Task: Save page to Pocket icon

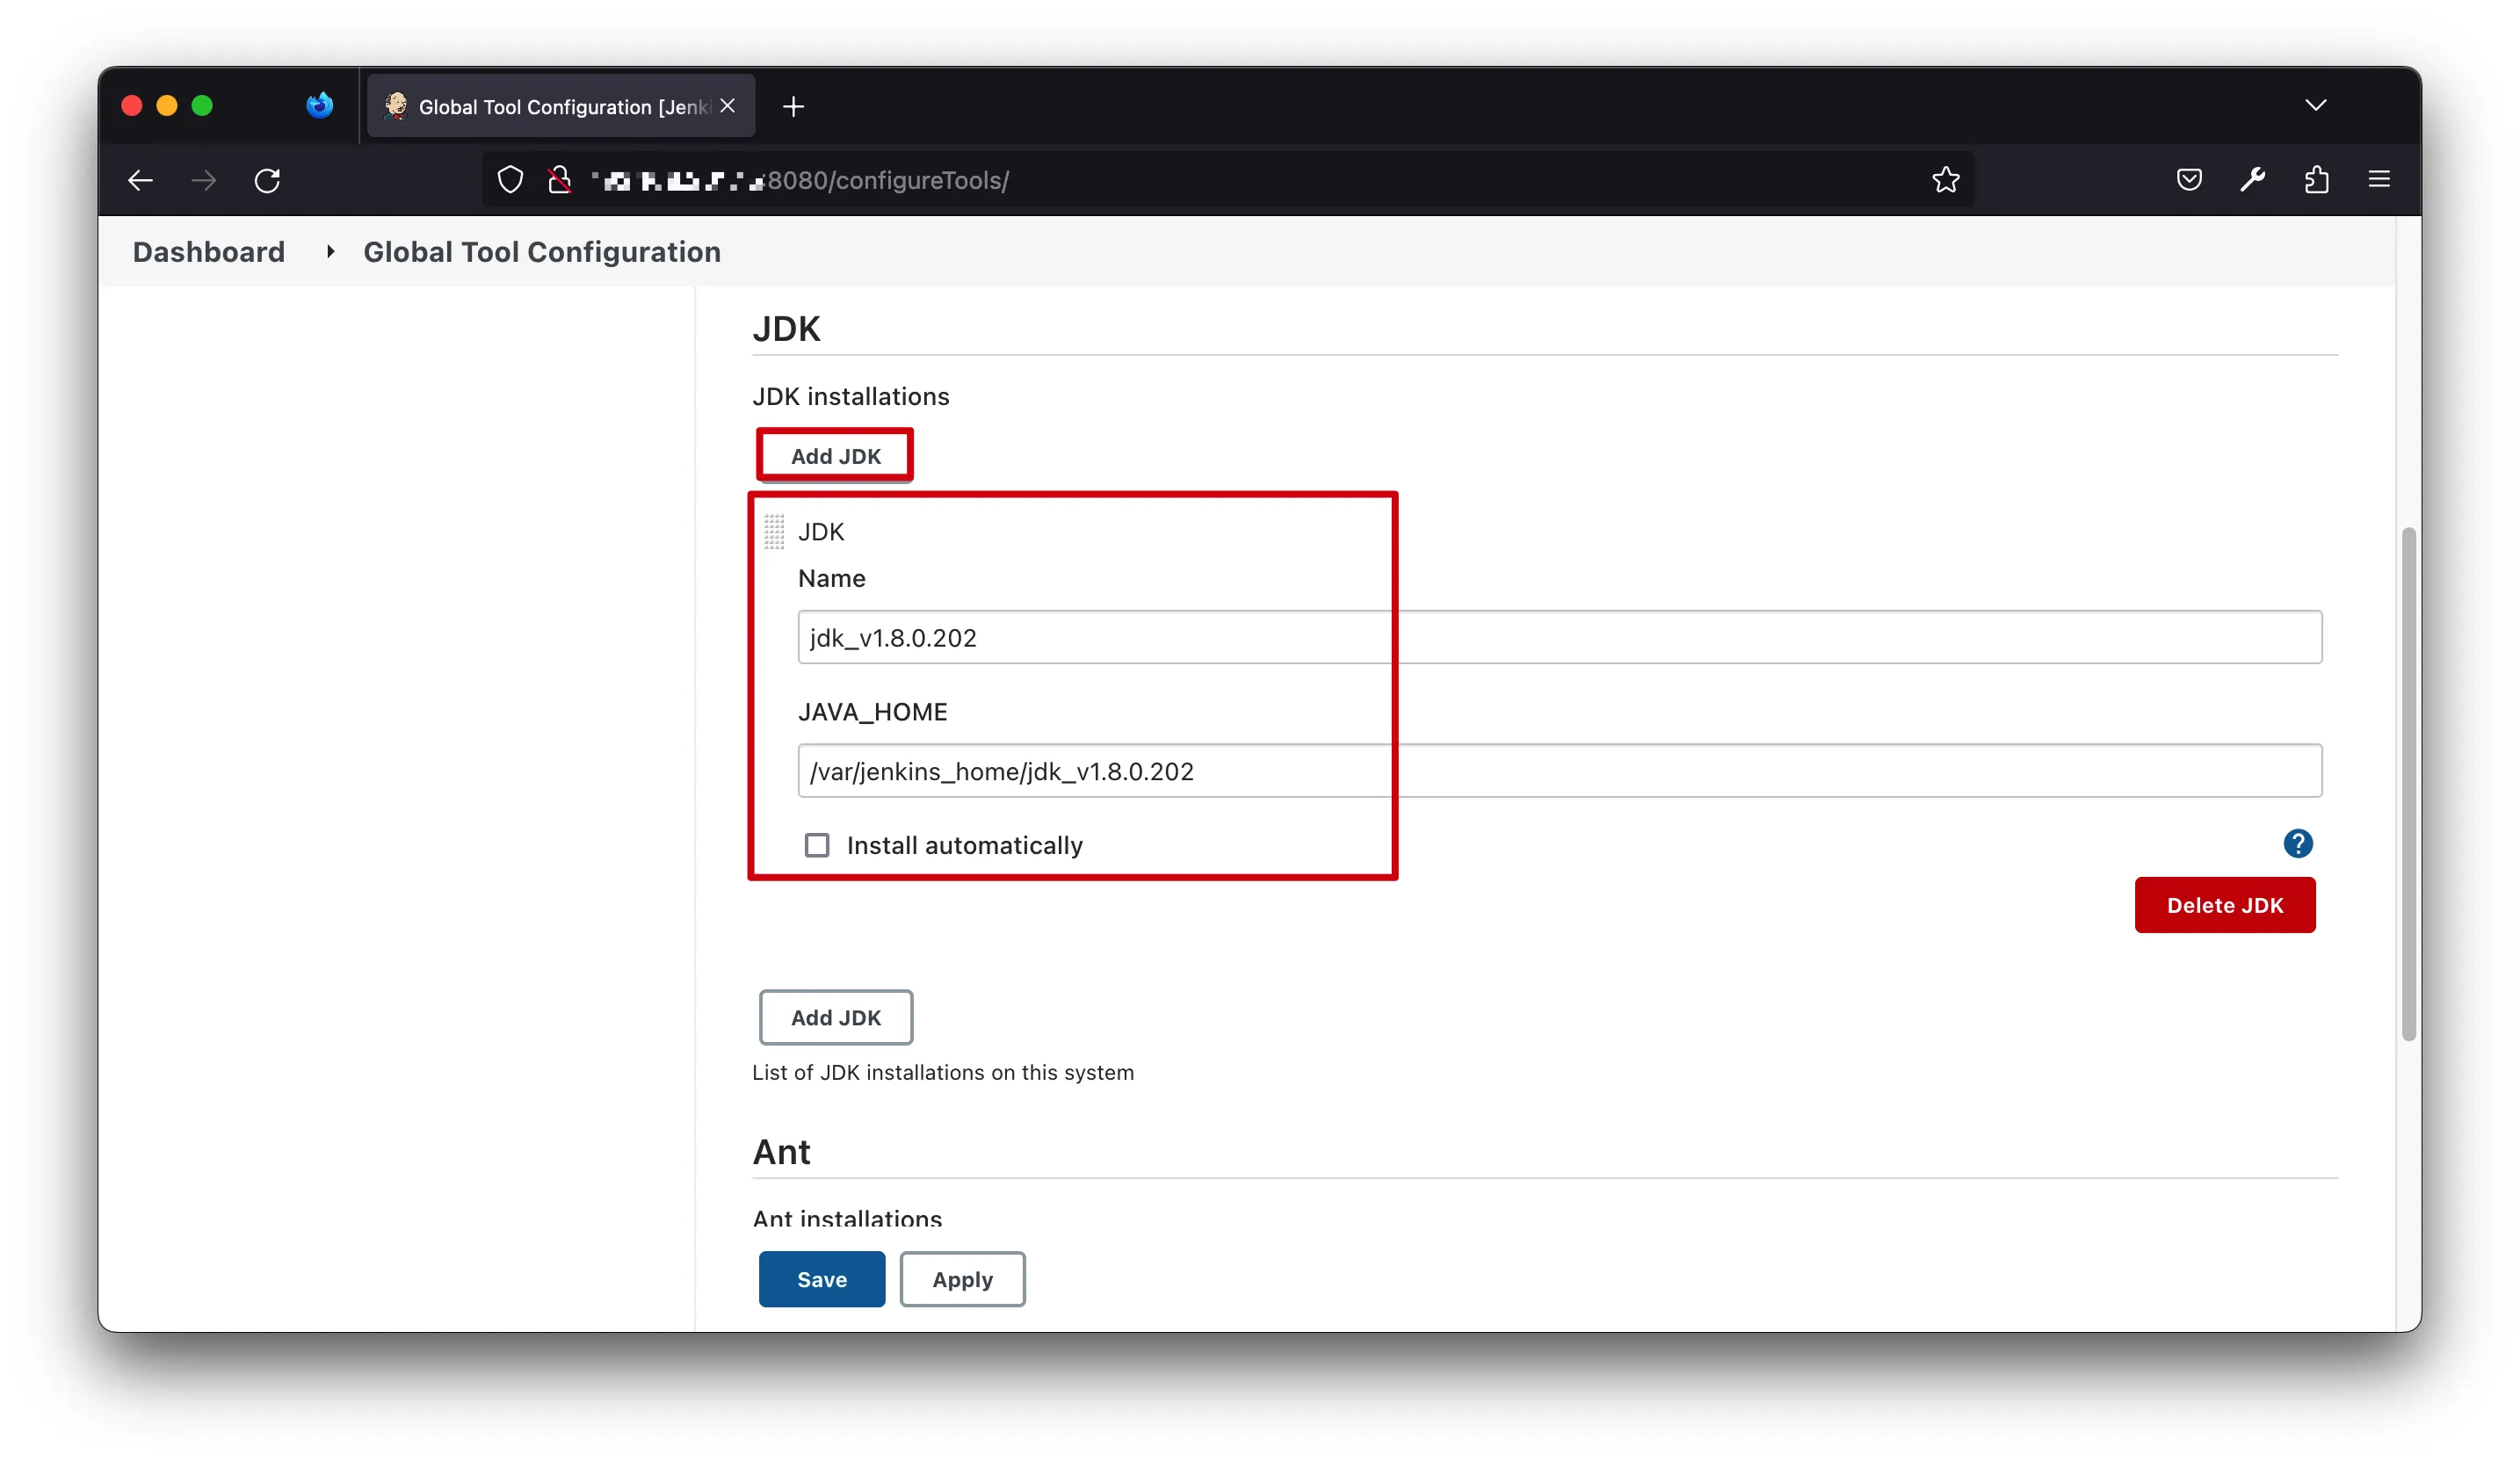Action: 2189,180
